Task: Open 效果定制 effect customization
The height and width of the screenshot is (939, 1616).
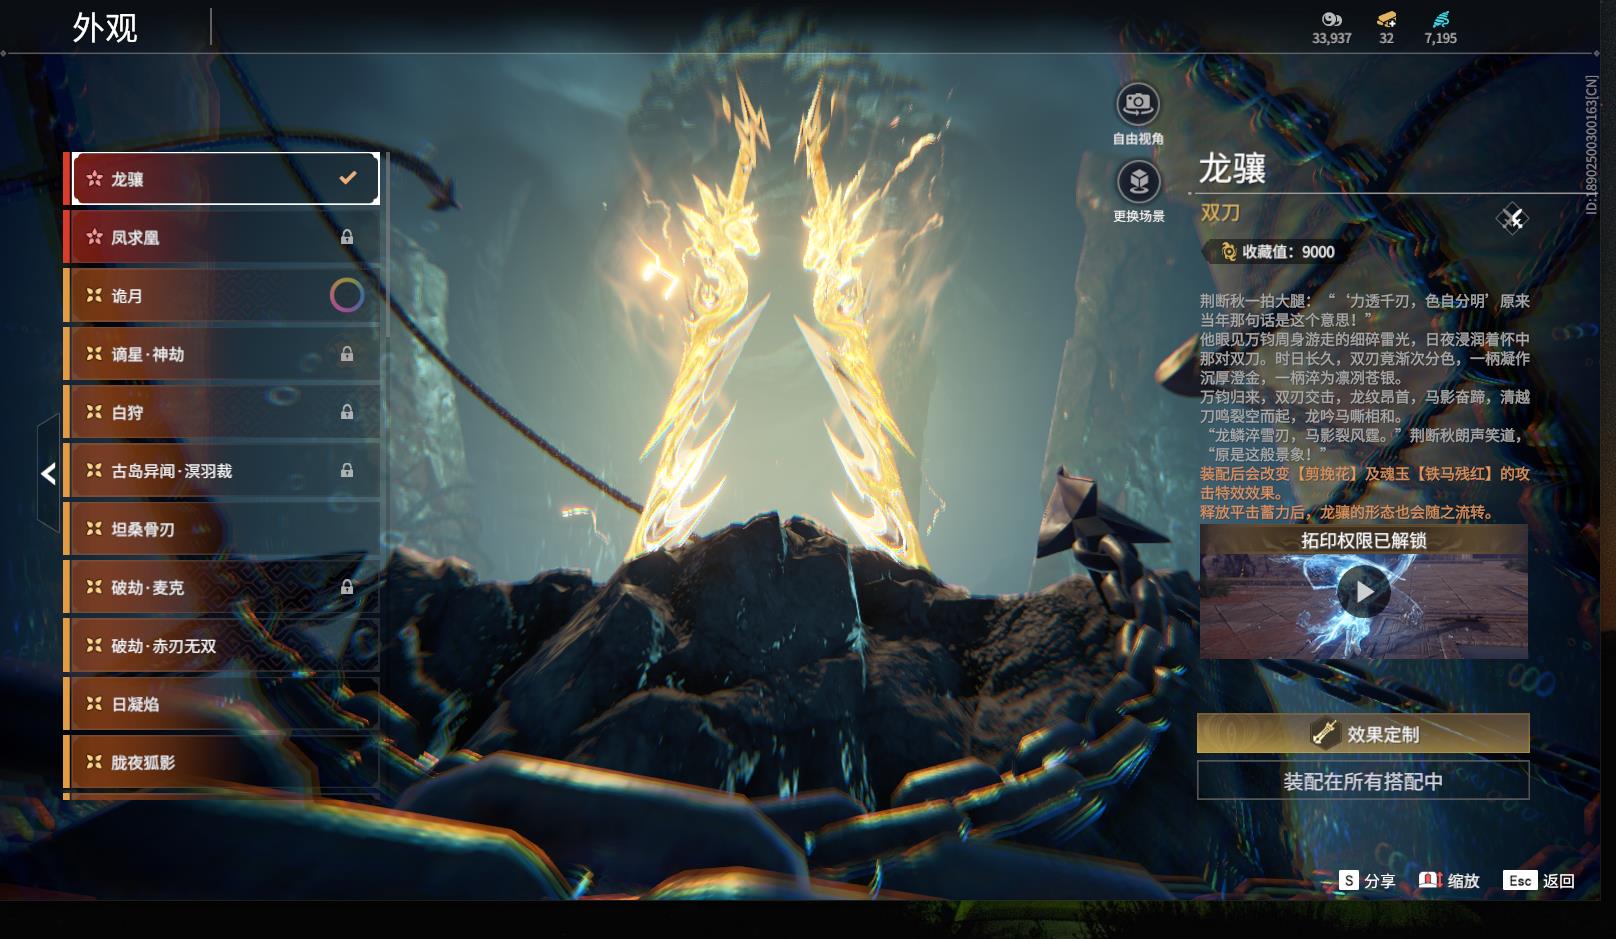Action: [1363, 734]
